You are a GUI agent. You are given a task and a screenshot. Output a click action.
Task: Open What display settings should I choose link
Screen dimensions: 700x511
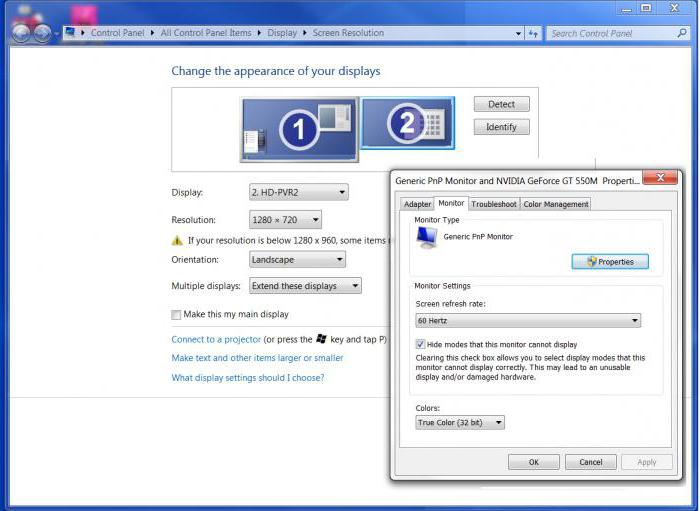coord(248,378)
